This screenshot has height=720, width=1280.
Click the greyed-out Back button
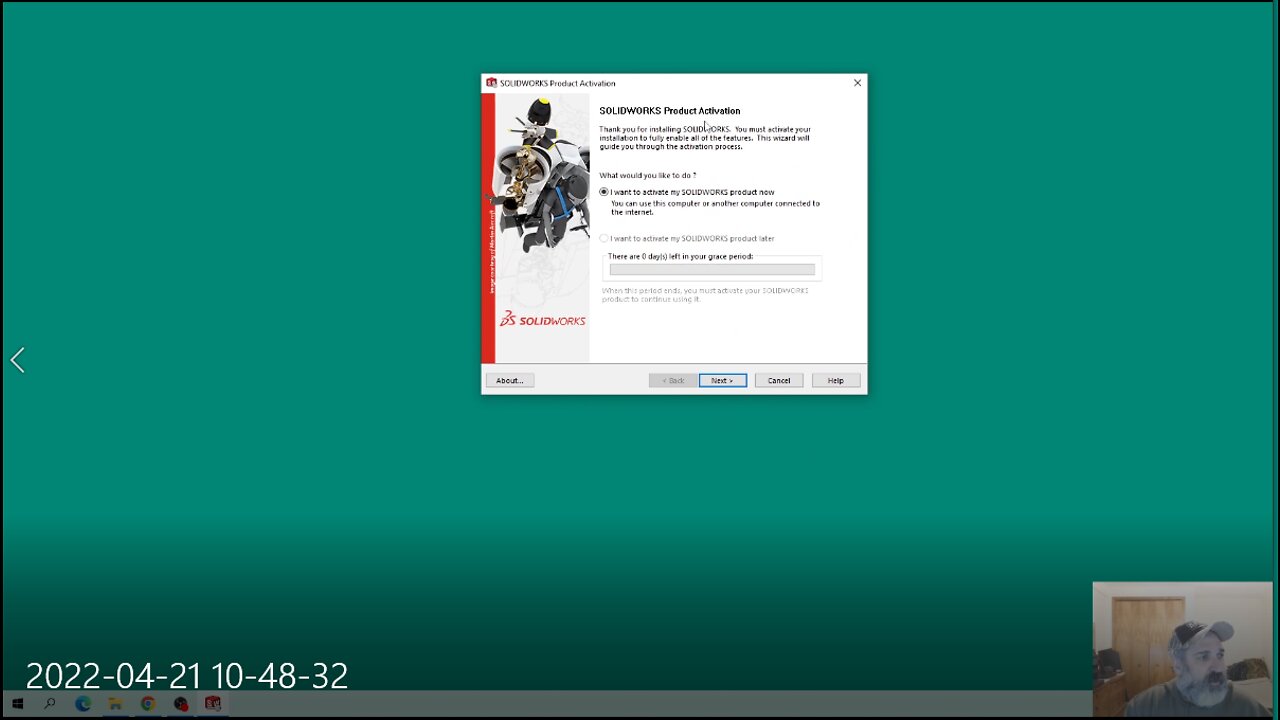(673, 380)
